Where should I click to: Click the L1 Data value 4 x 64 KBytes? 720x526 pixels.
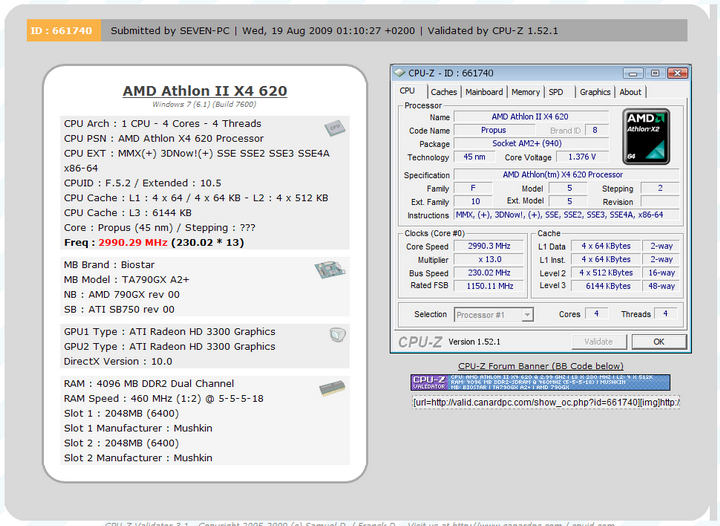pos(606,246)
